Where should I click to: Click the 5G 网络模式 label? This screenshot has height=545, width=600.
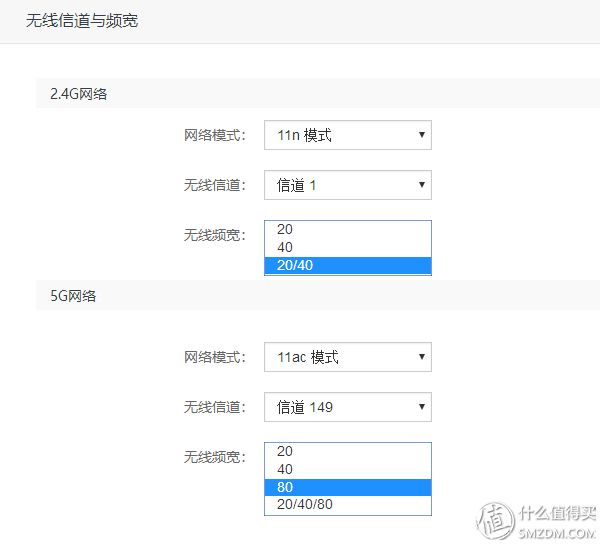[x=215, y=357]
